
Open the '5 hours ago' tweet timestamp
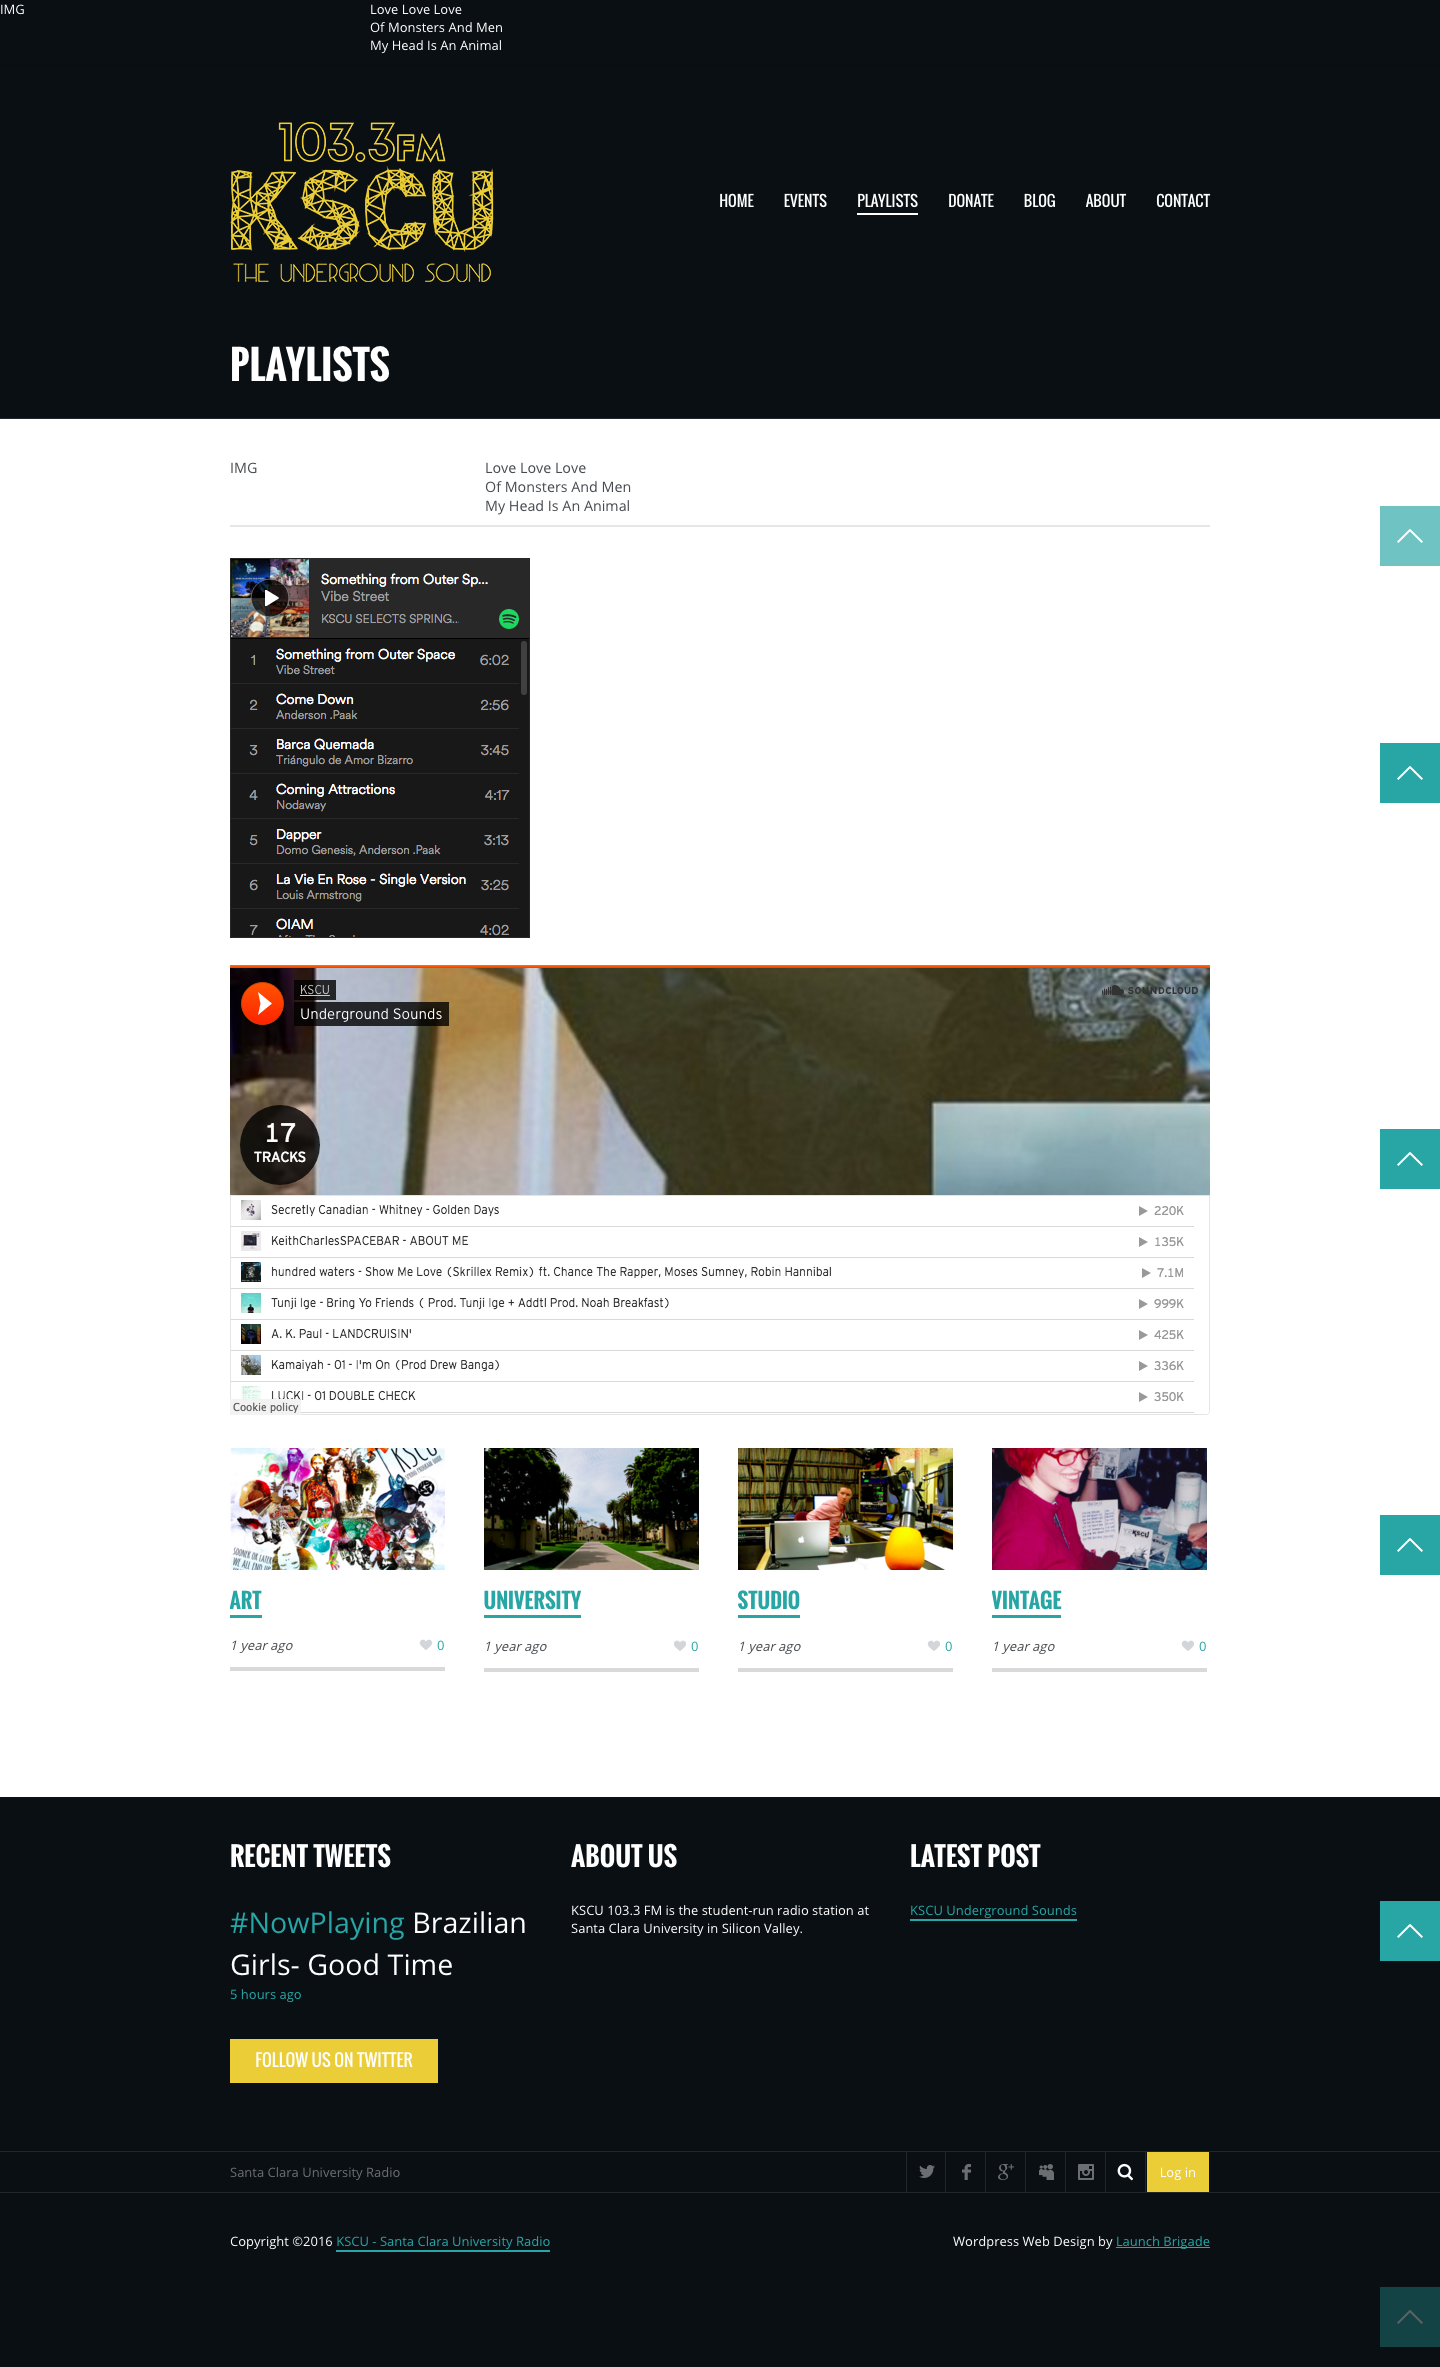pyautogui.click(x=265, y=1994)
